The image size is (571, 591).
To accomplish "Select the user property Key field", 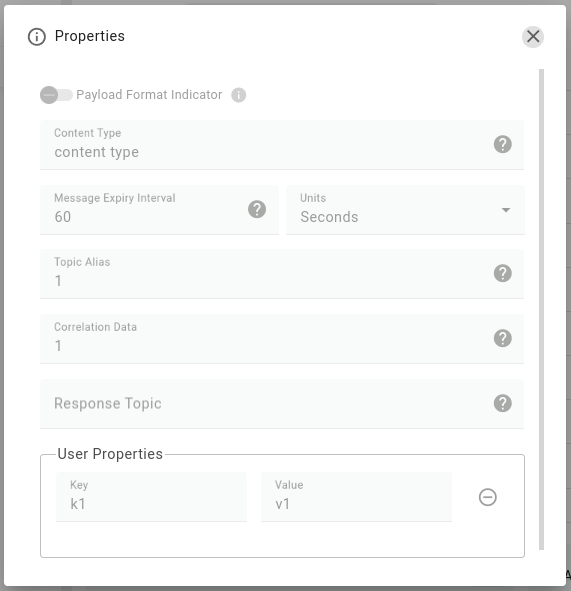I will pos(152,497).
